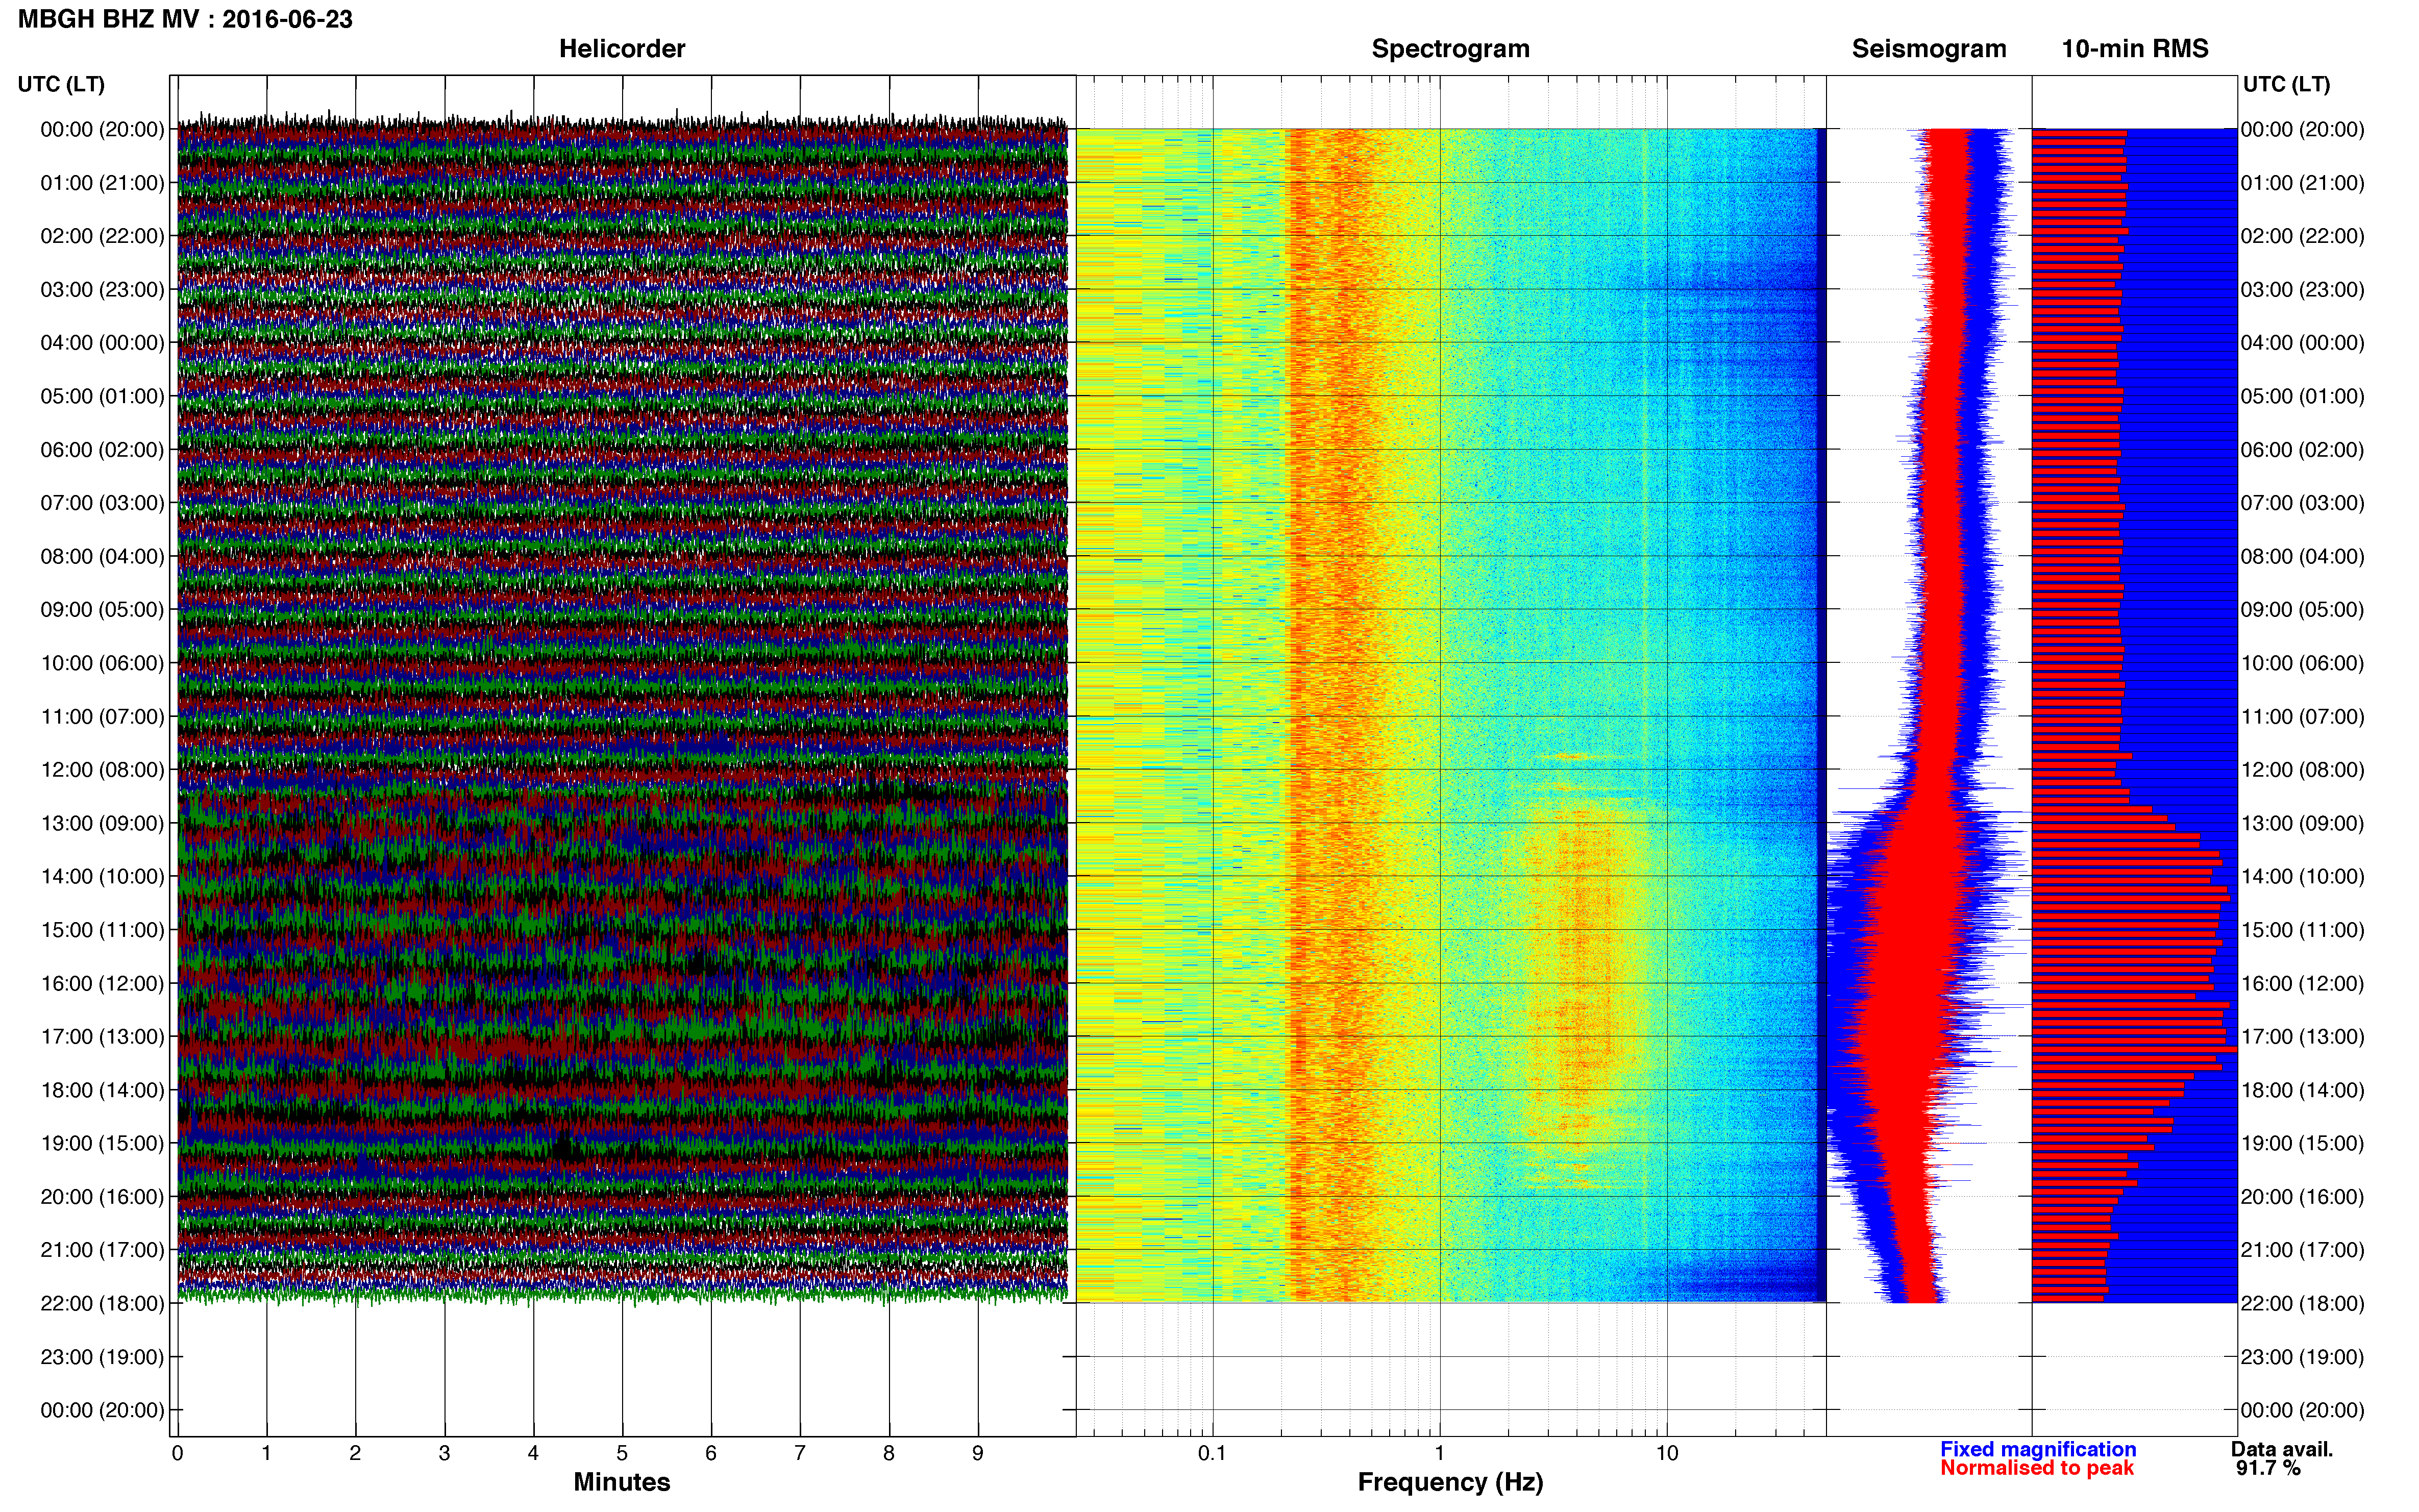
Task: Select the Spectrogram panel heading
Action: pos(1450,49)
